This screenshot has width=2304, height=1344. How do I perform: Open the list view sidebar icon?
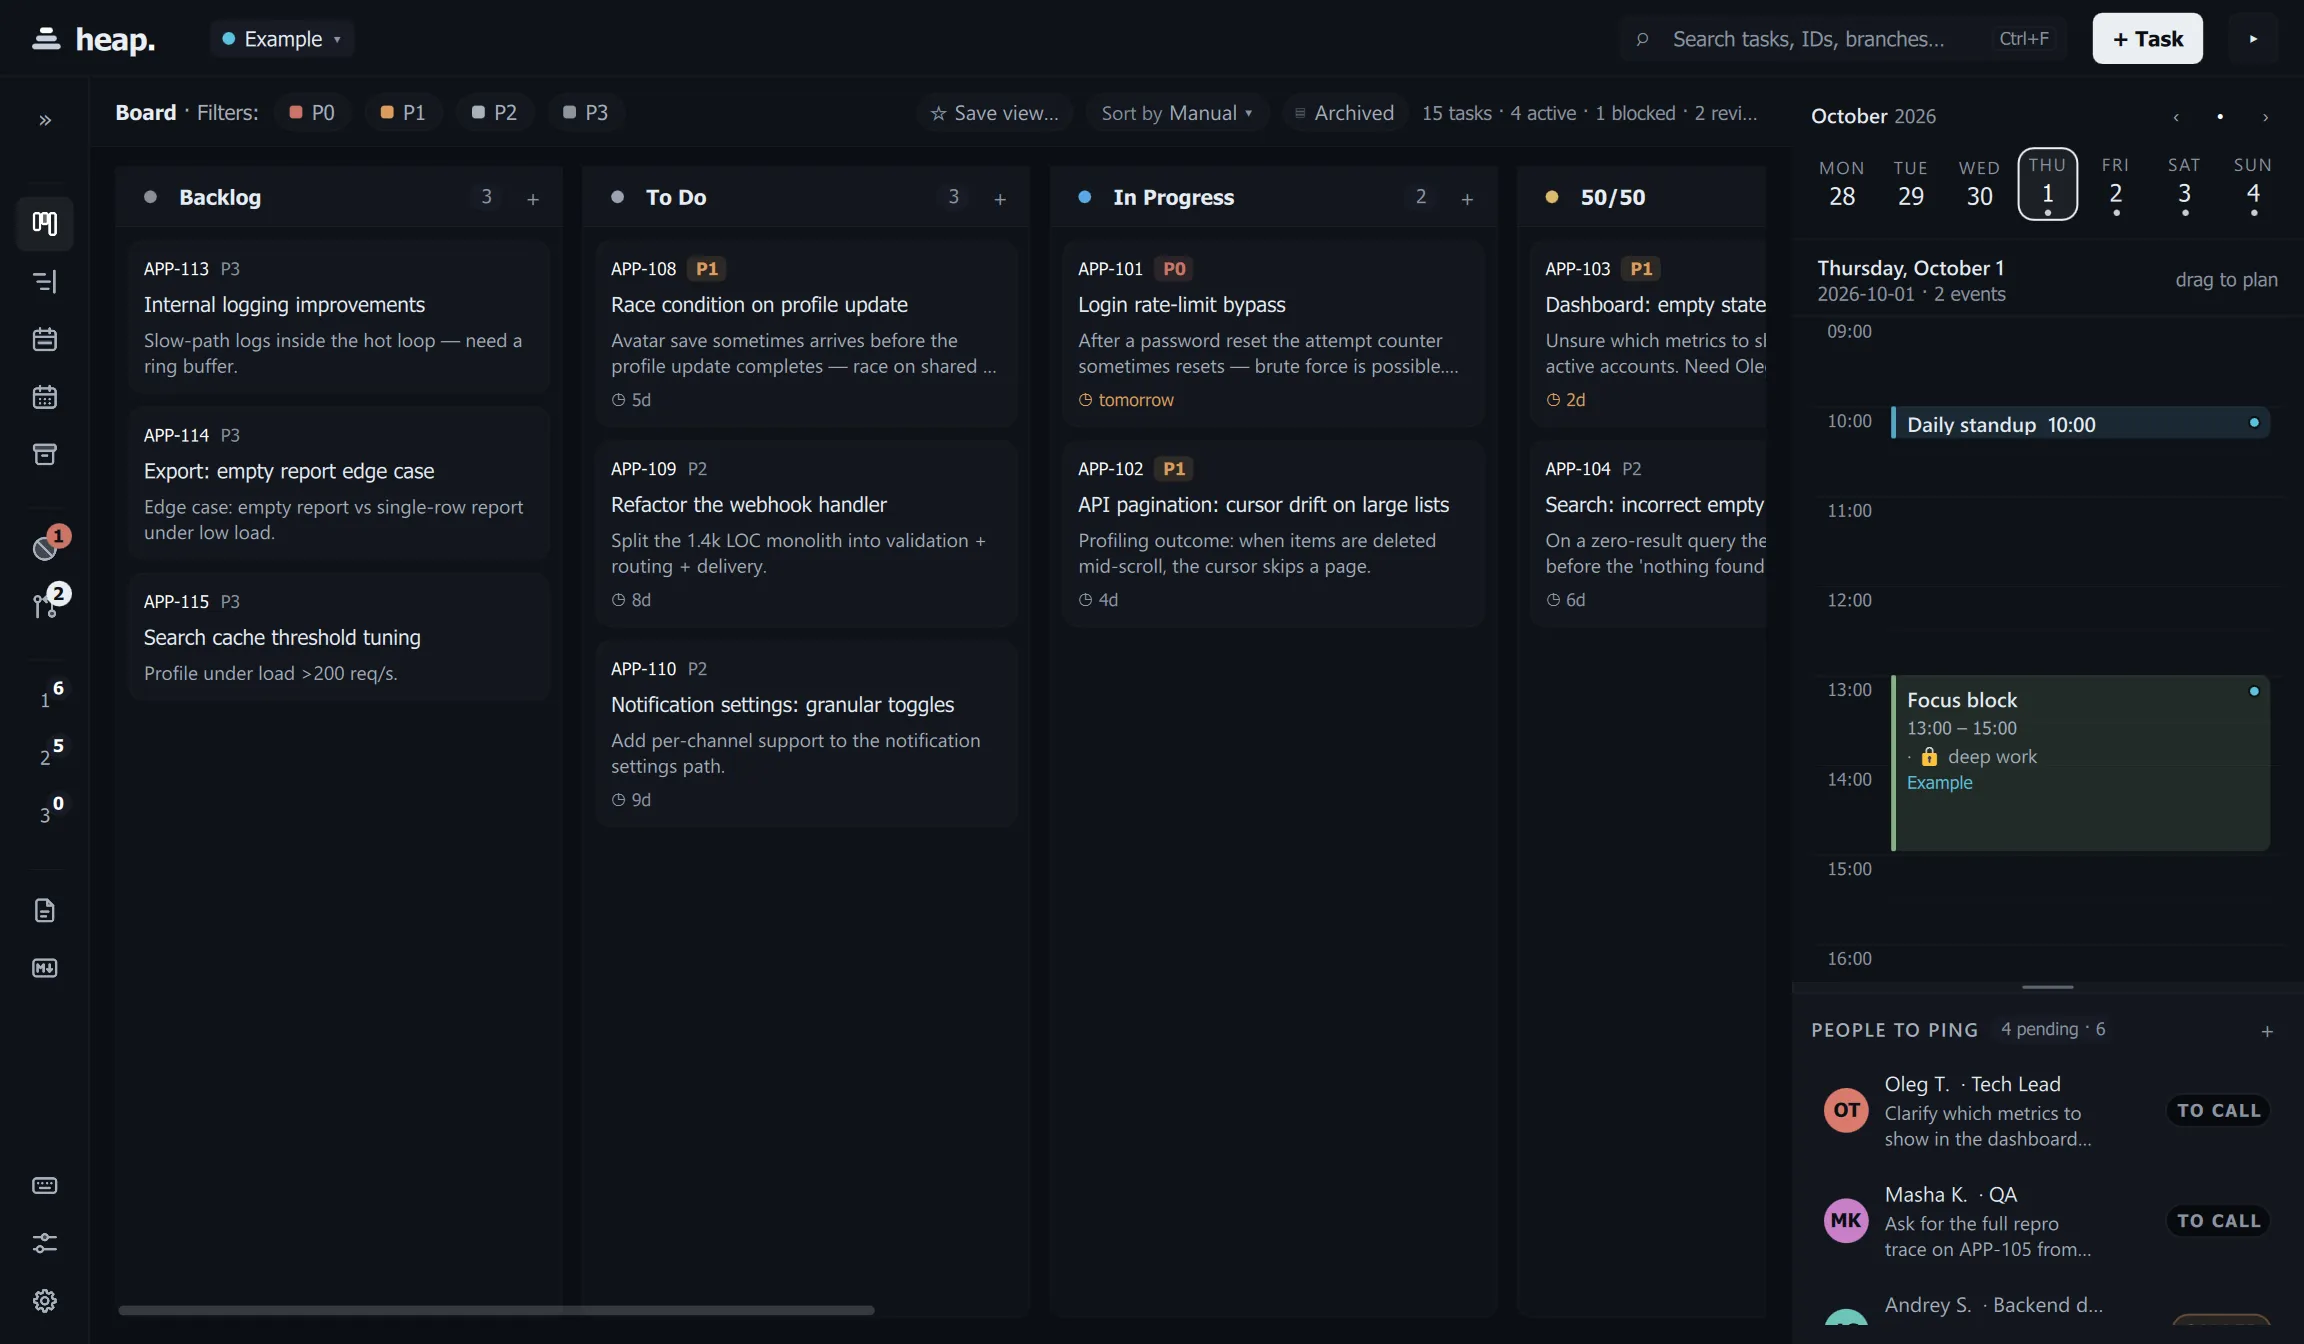[45, 281]
